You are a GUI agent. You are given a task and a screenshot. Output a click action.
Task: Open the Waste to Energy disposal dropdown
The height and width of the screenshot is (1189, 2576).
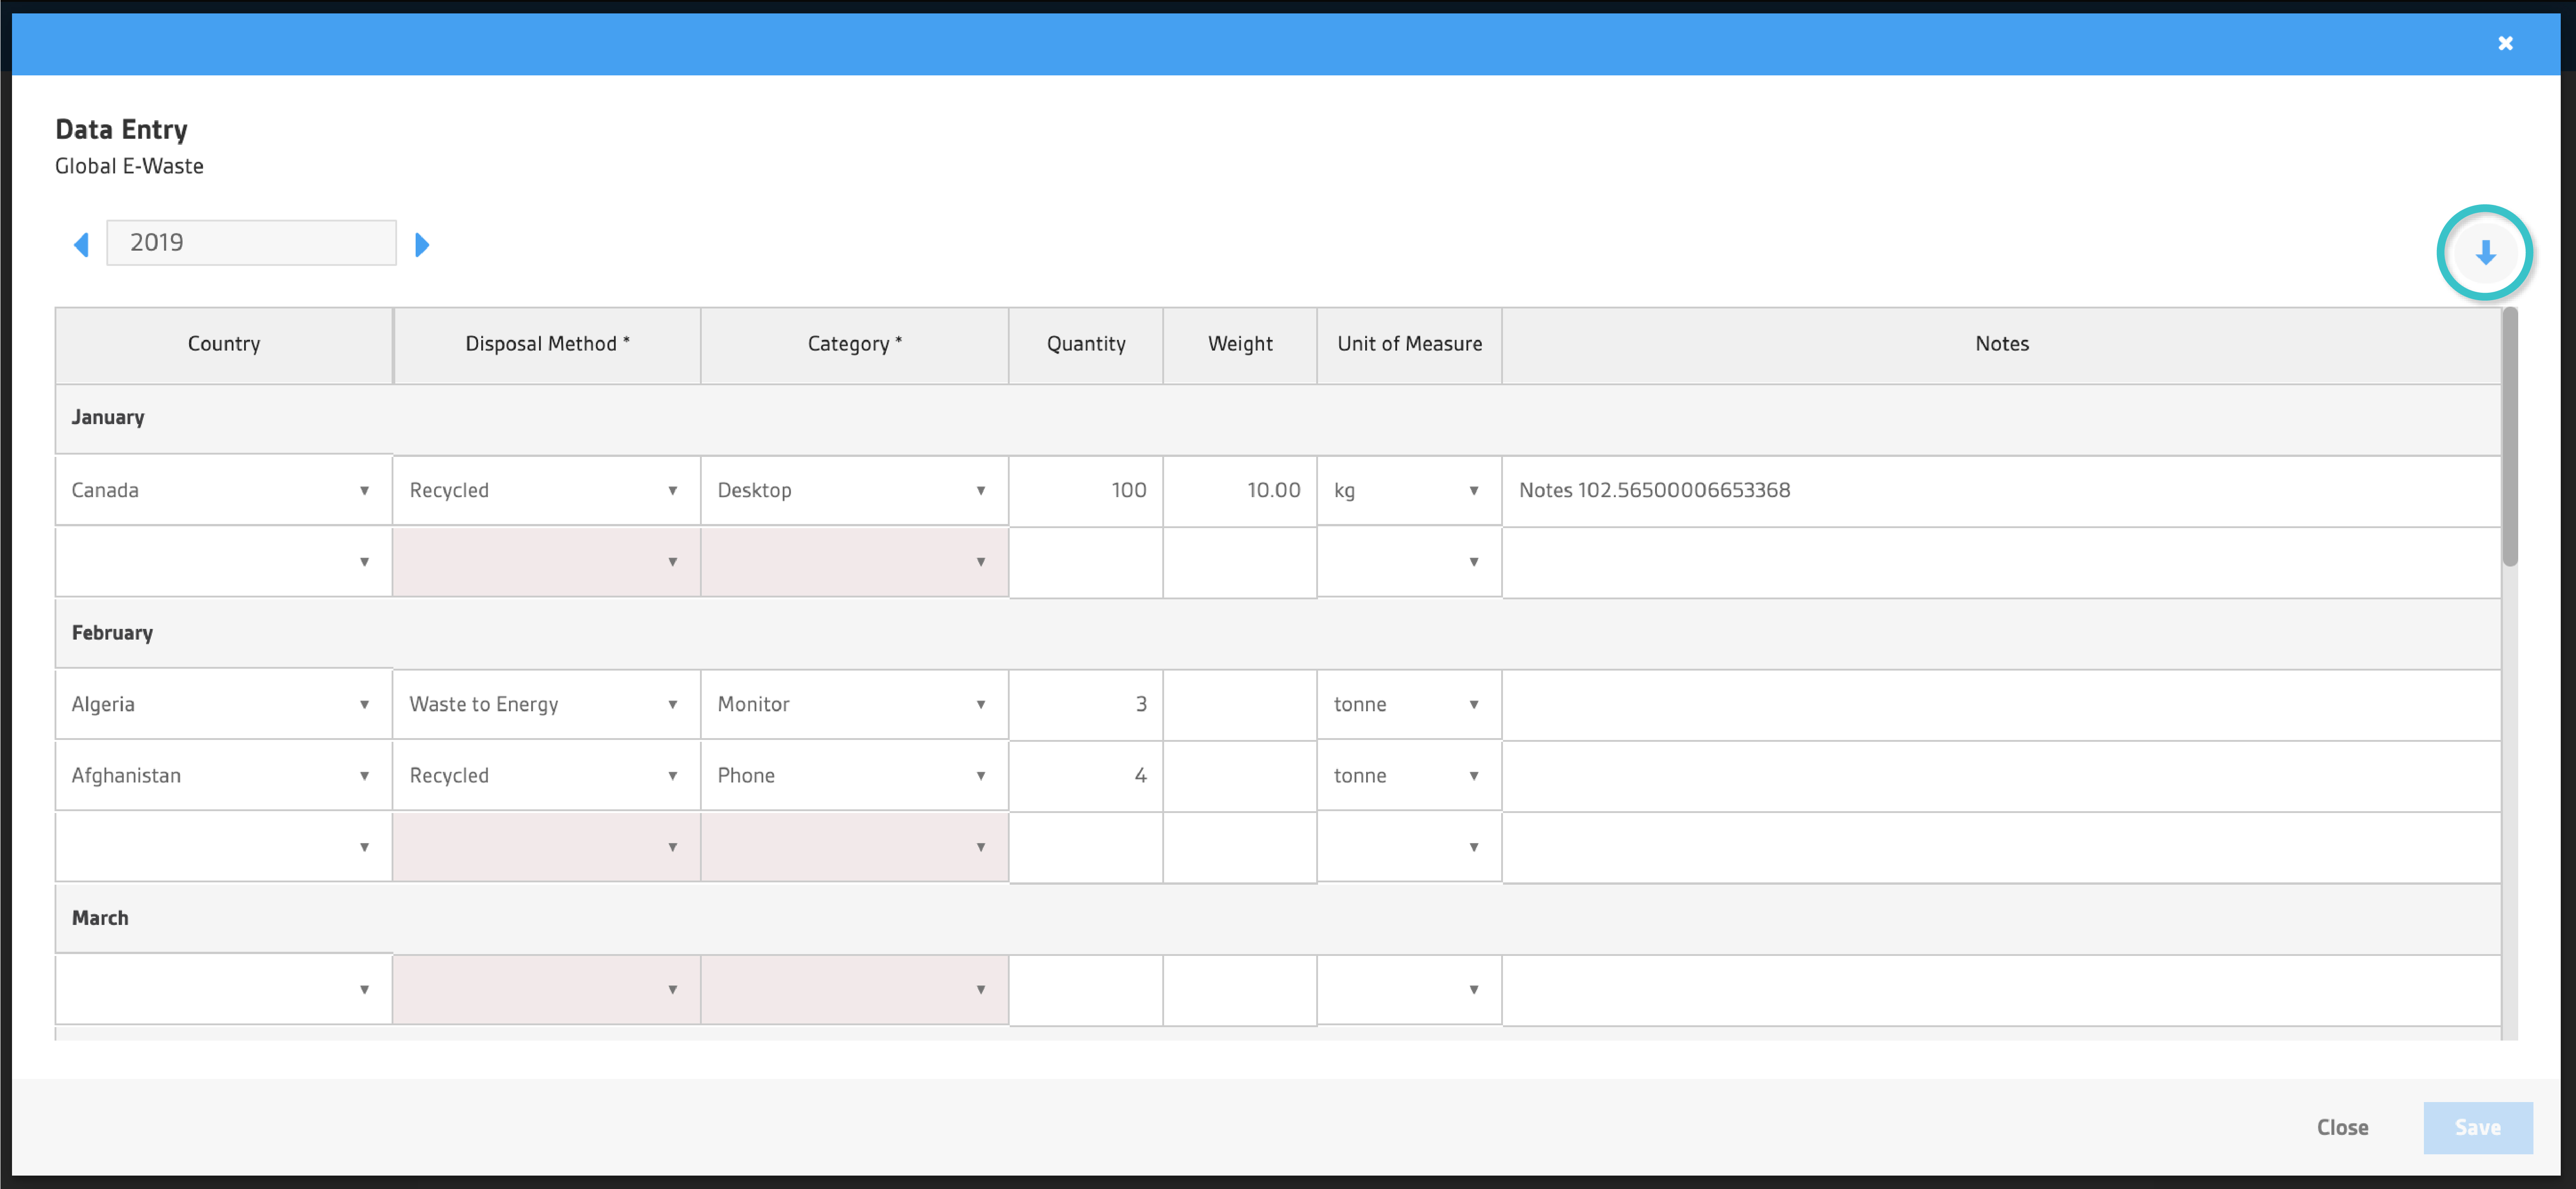click(x=547, y=704)
